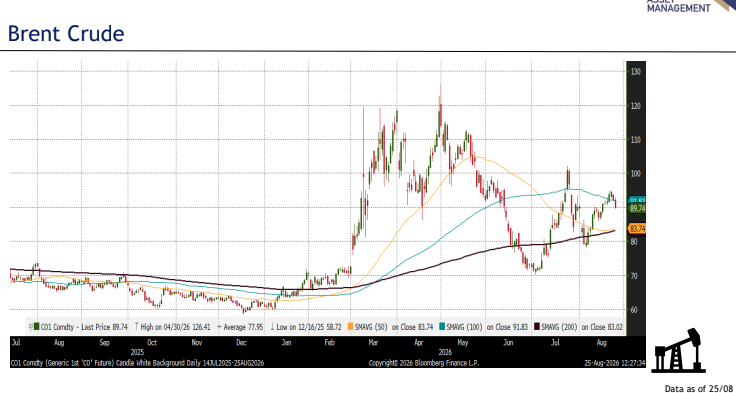736x393 pixels.
Task: Click 'SMAVG (50) on Close 83.74' legend text
Action: click(394, 327)
